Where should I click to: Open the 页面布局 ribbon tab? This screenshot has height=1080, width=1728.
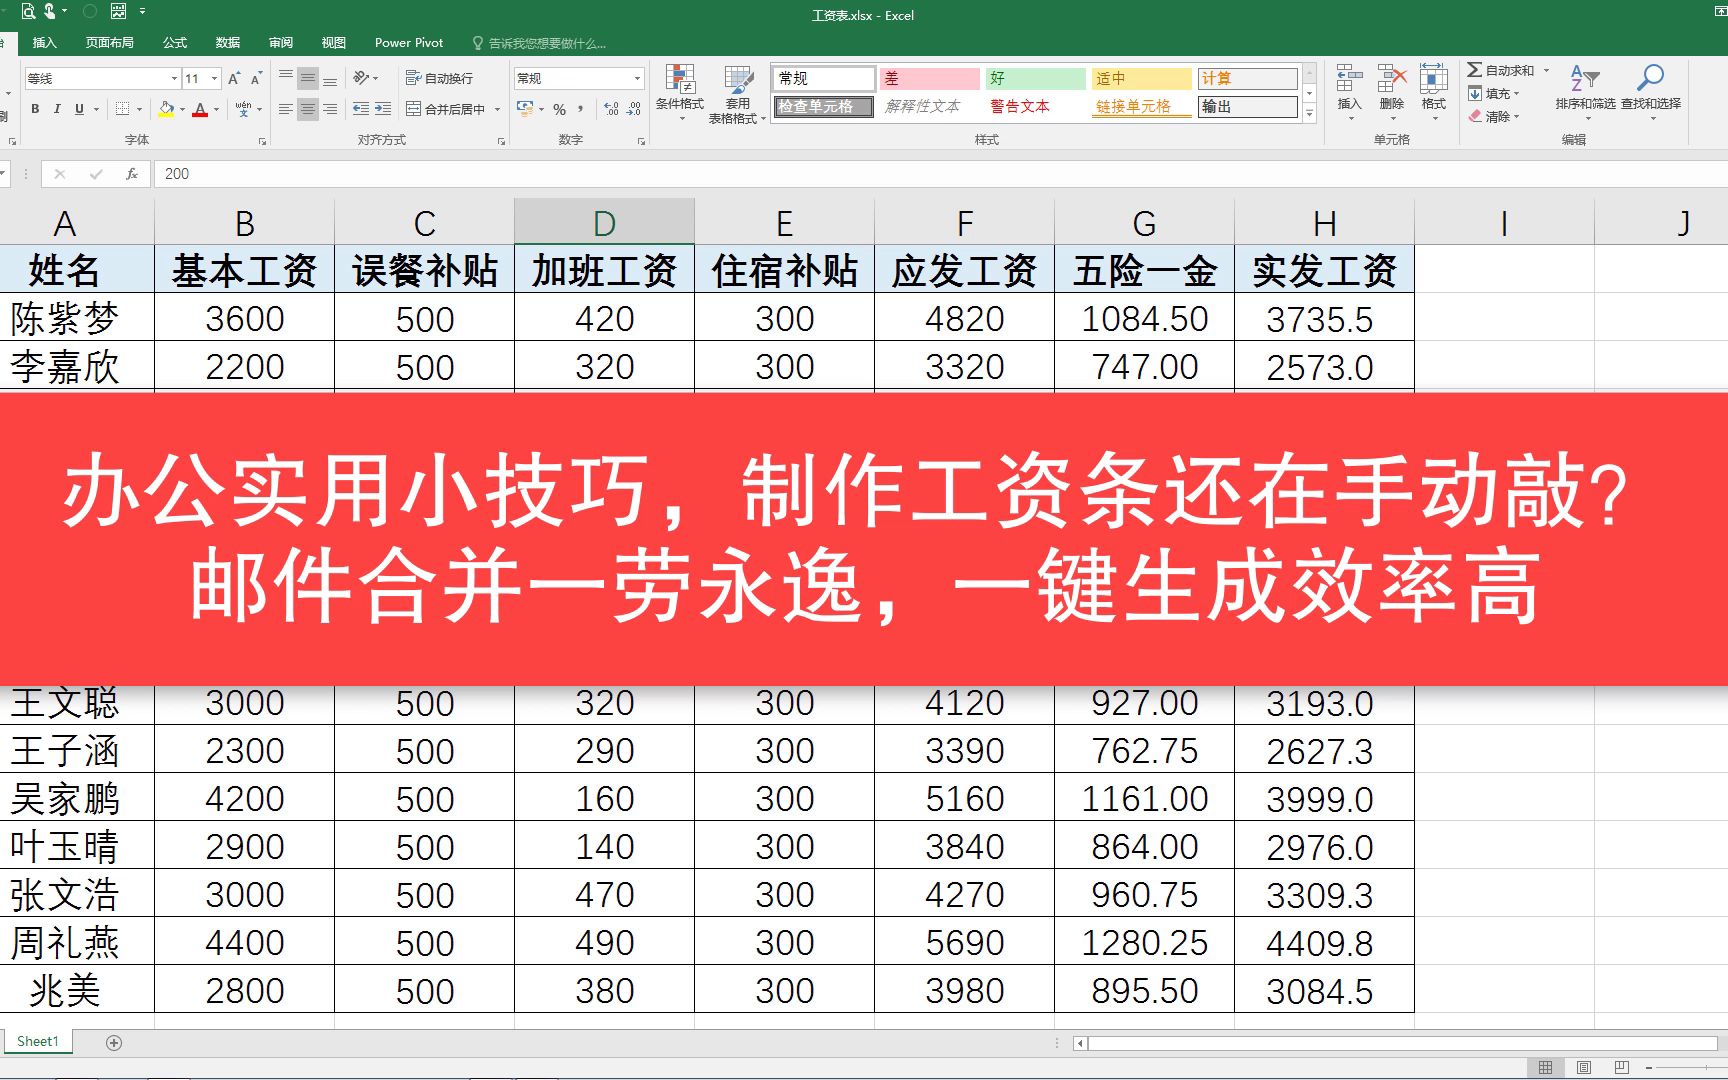click(110, 43)
